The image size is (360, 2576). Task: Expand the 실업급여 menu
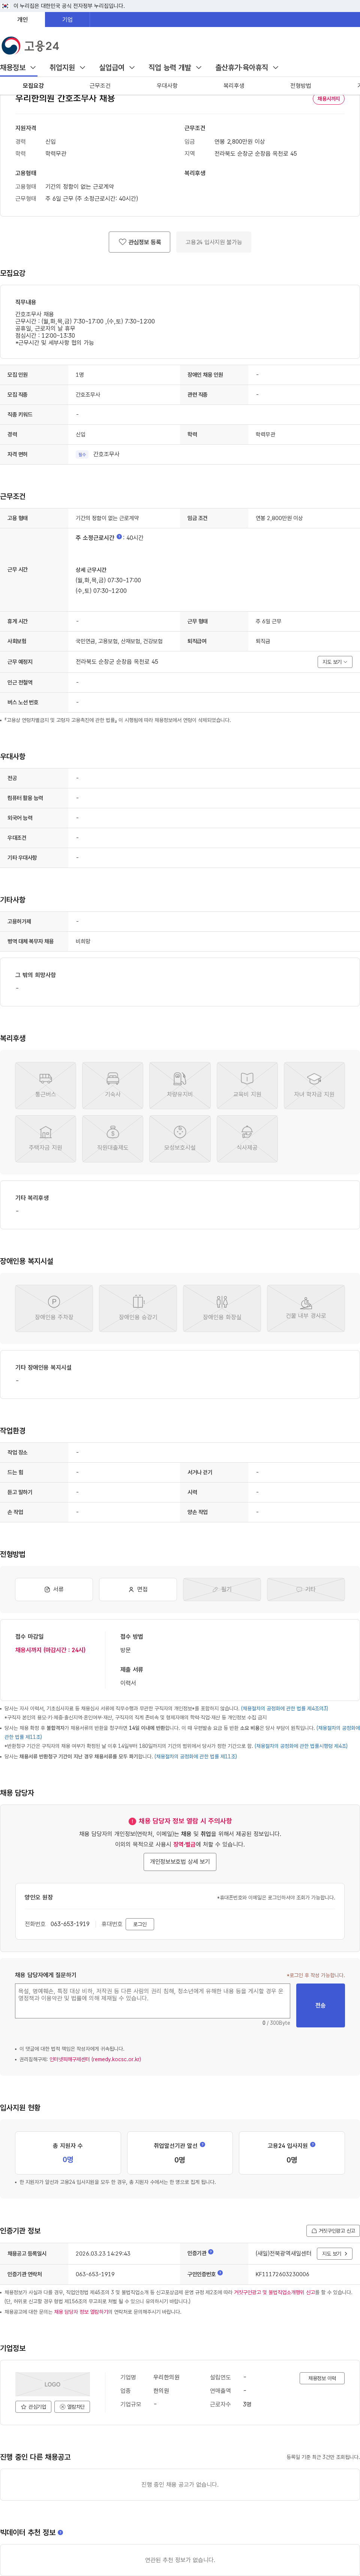[x=117, y=68]
